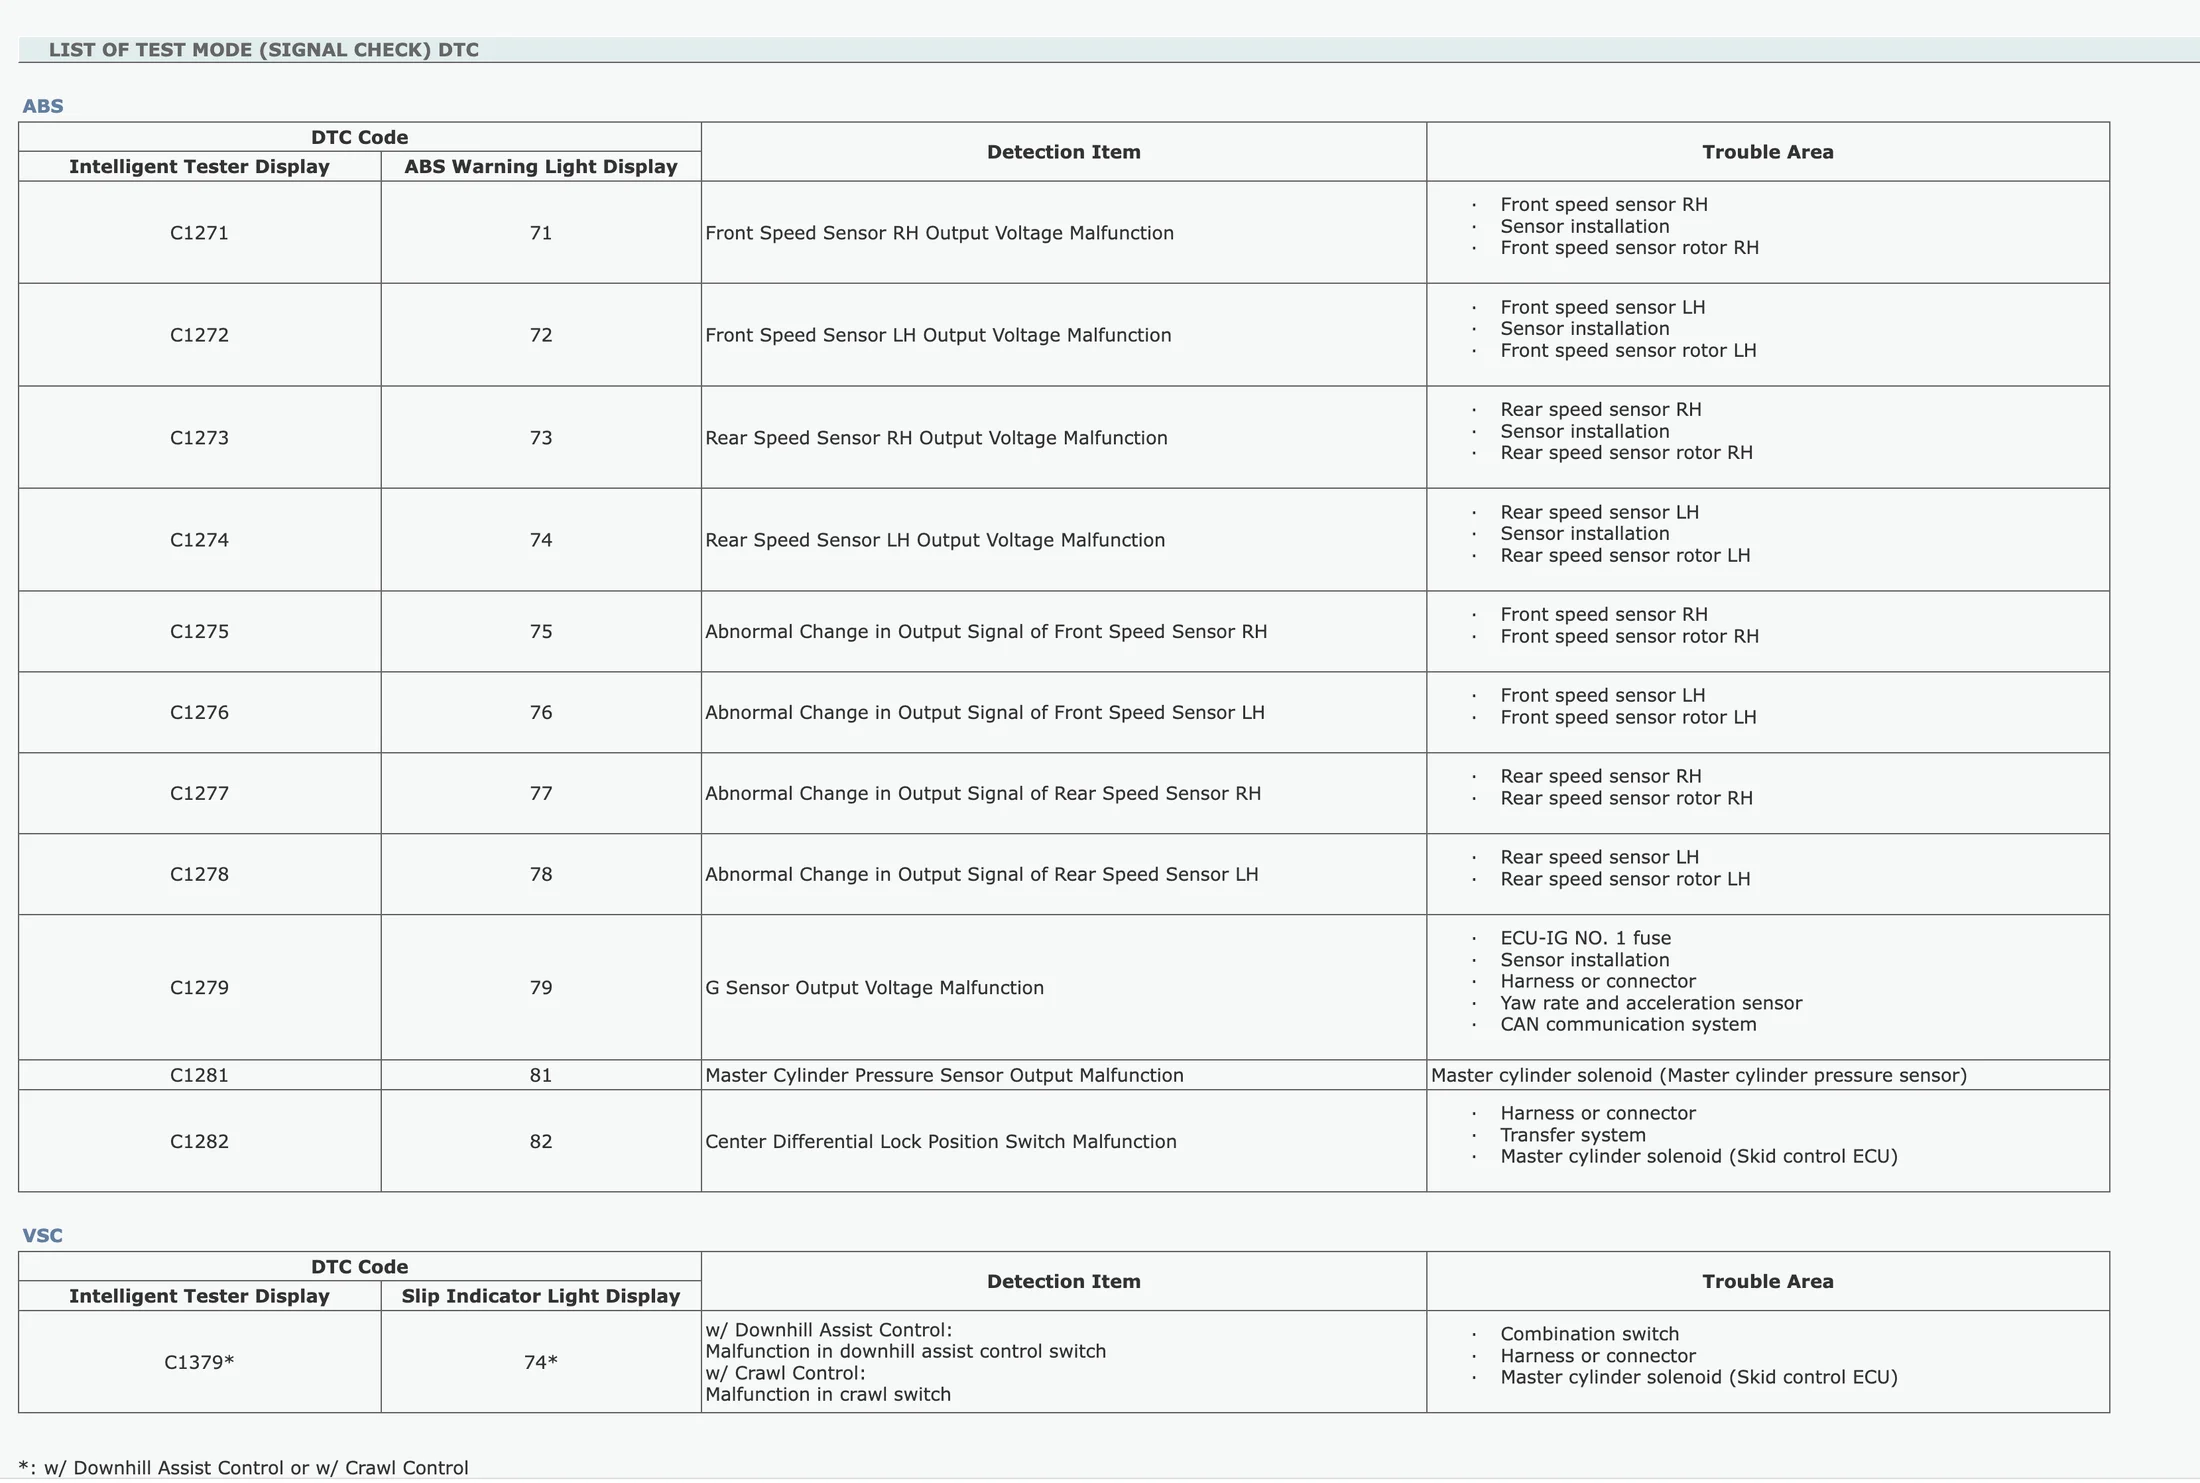Click the C1278 code cell
The width and height of the screenshot is (2200, 1483).
199,875
